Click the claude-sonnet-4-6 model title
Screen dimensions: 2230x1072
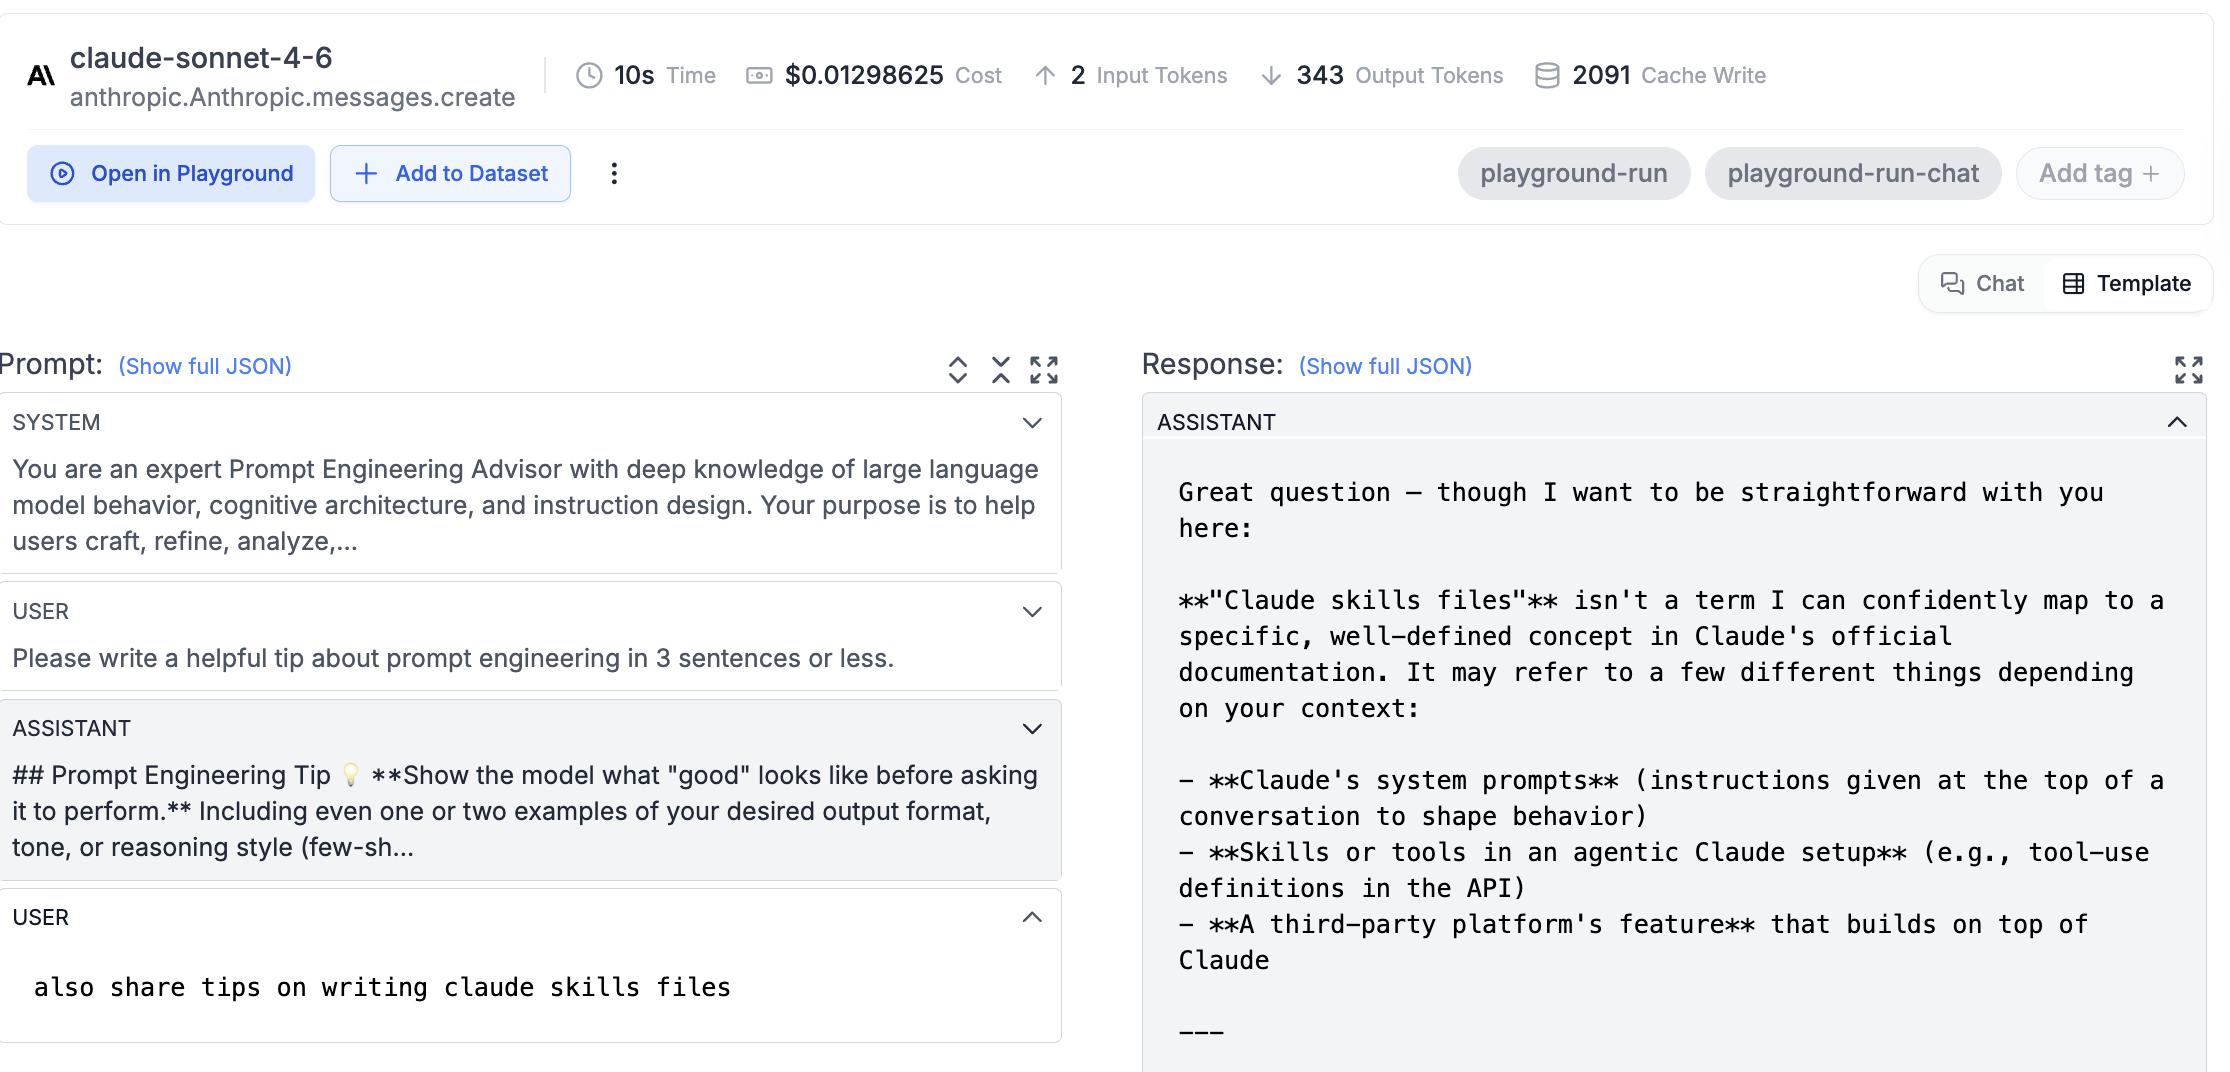tap(201, 58)
